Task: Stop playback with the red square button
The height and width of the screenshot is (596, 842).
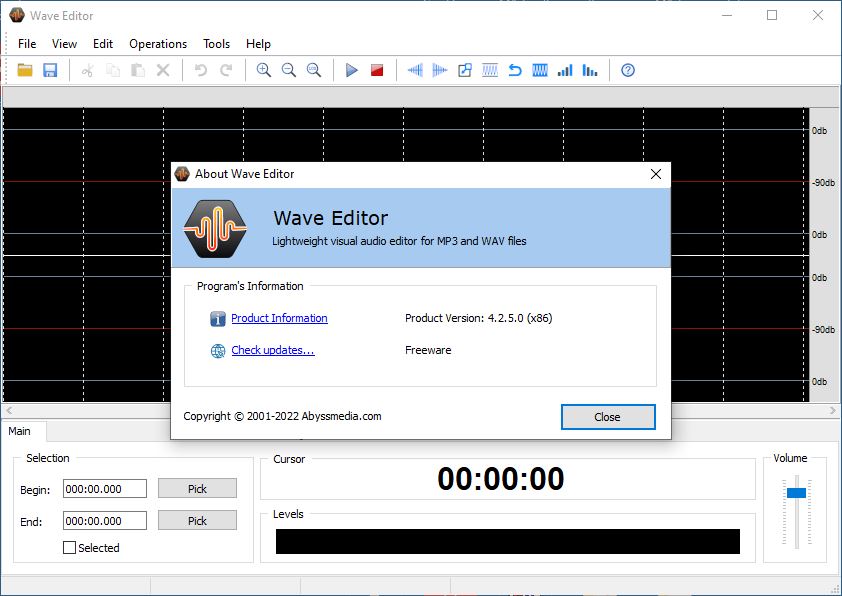Action: coord(377,70)
